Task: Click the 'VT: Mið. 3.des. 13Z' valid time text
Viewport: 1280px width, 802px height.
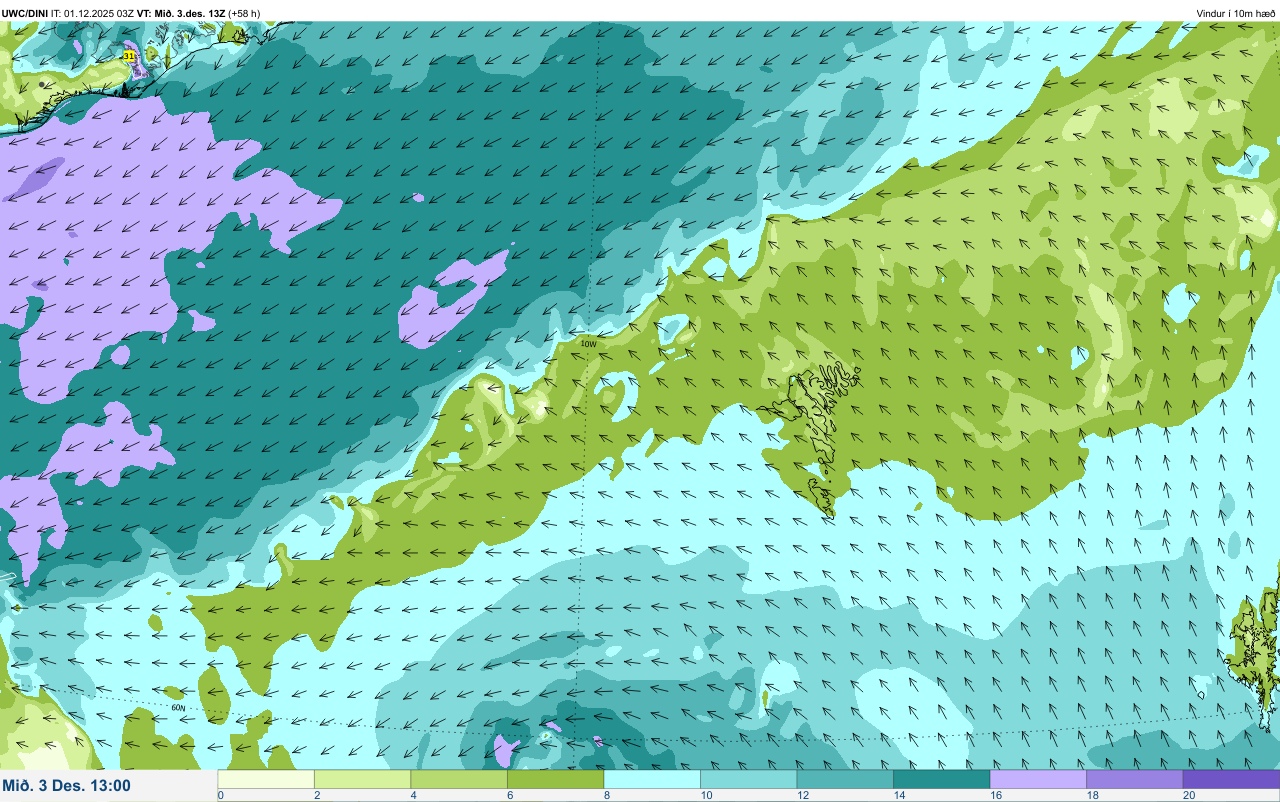Action: (181, 13)
